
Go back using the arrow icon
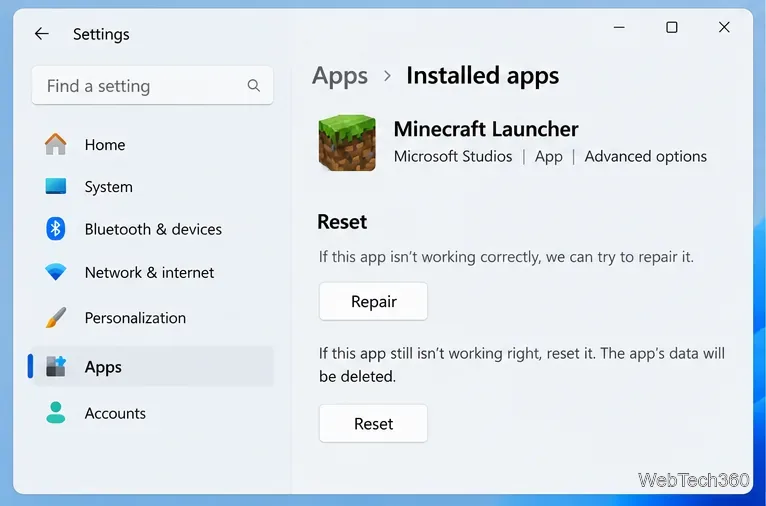click(42, 34)
